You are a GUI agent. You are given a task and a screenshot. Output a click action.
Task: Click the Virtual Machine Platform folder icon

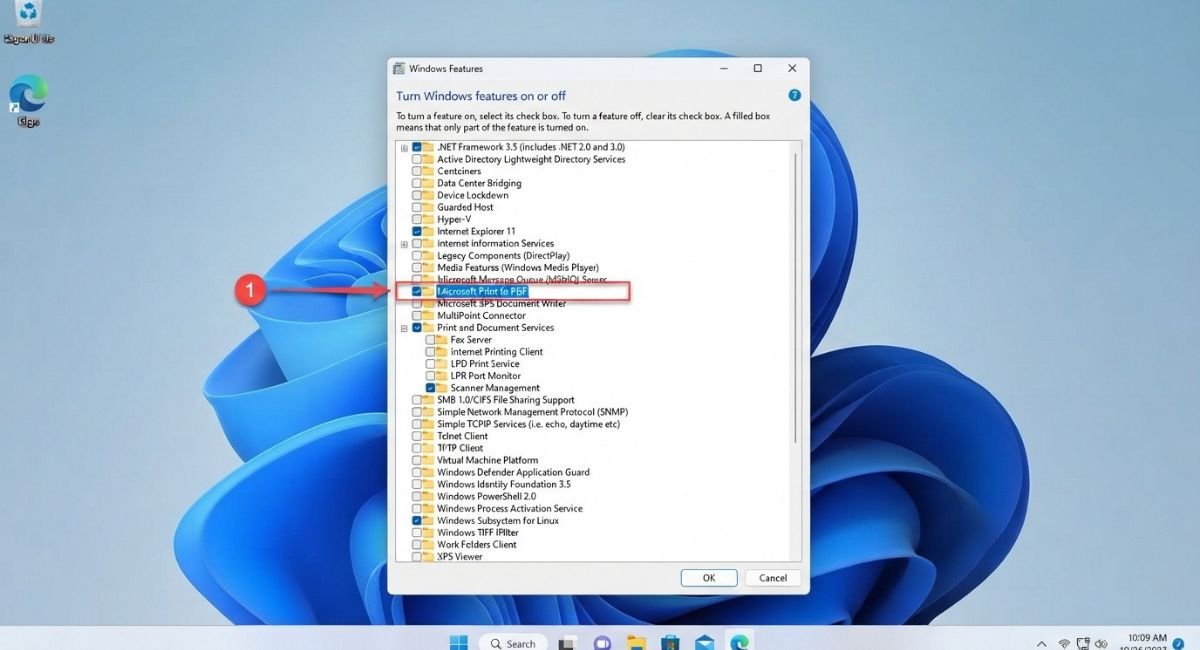coord(428,460)
